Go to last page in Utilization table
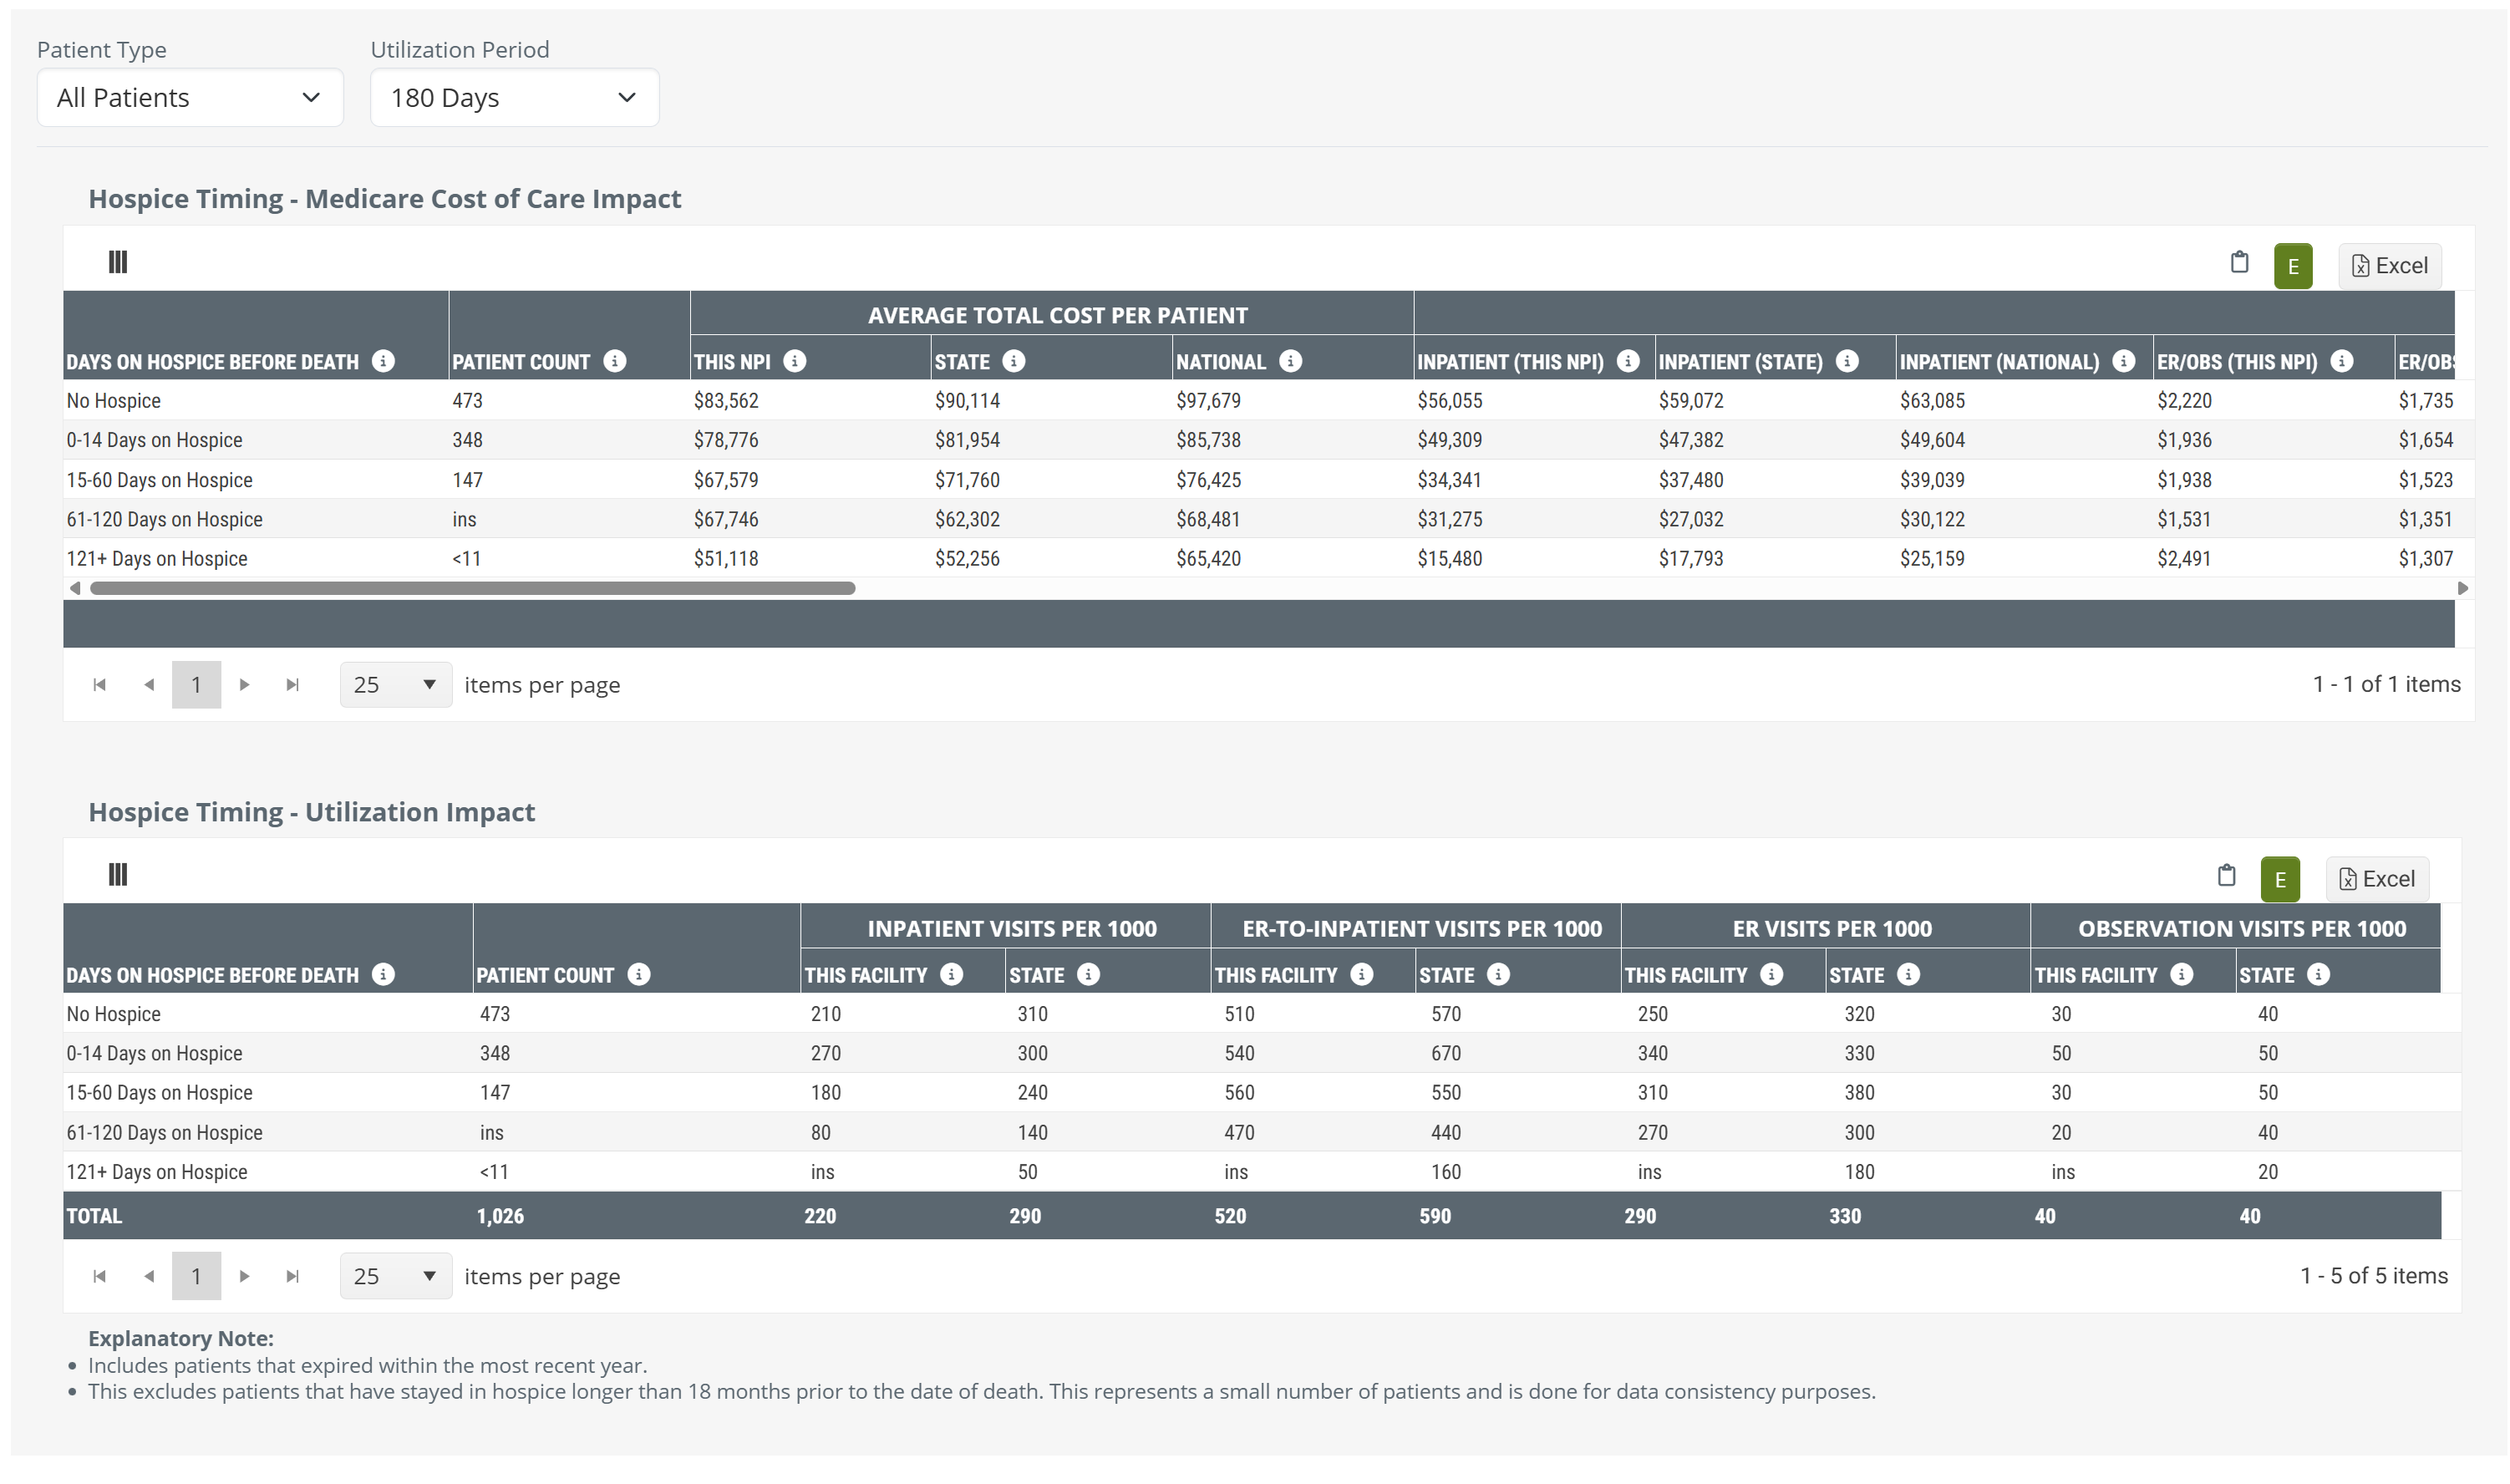The height and width of the screenshot is (1484, 2510). [x=292, y=1276]
